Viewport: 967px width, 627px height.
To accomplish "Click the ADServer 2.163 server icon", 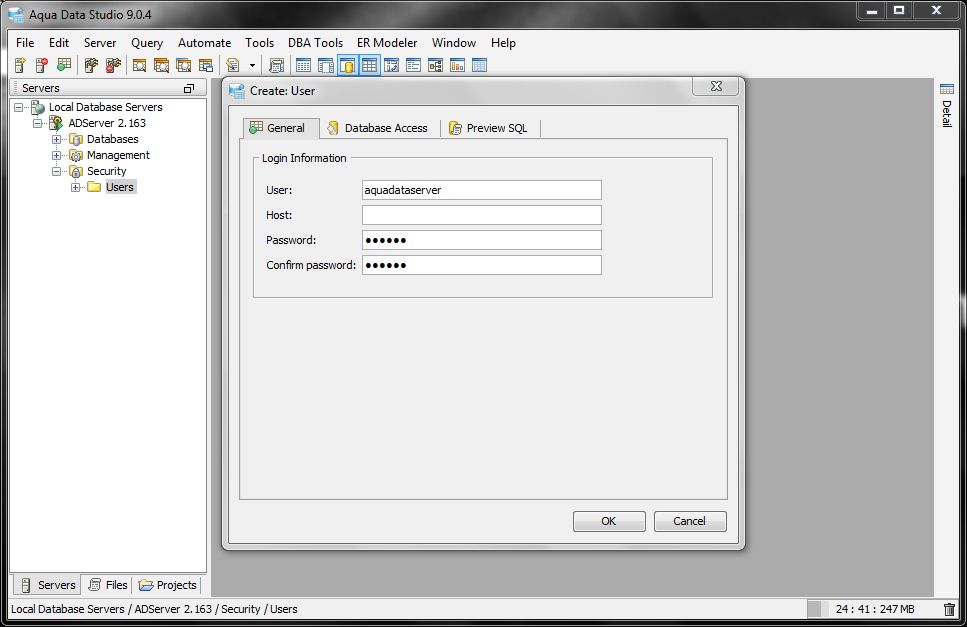I will pyautogui.click(x=56, y=123).
